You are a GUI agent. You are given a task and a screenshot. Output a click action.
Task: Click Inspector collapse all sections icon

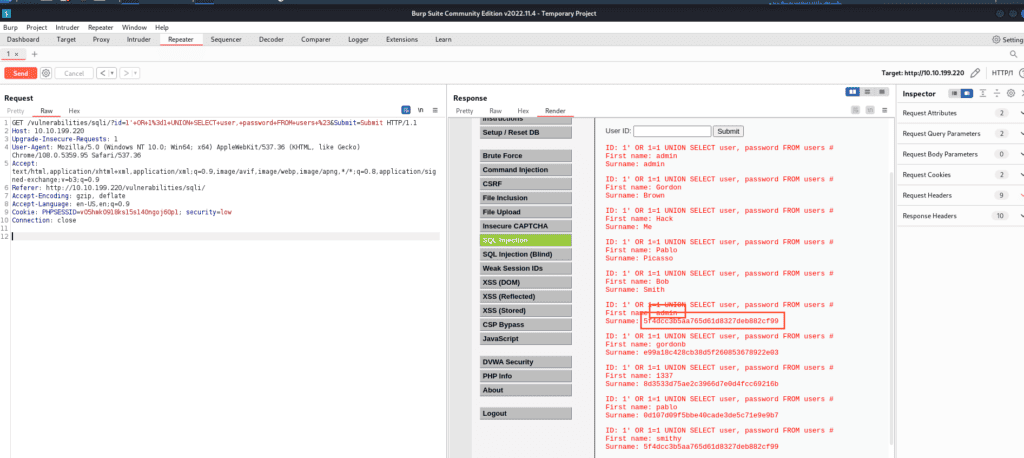tap(997, 93)
